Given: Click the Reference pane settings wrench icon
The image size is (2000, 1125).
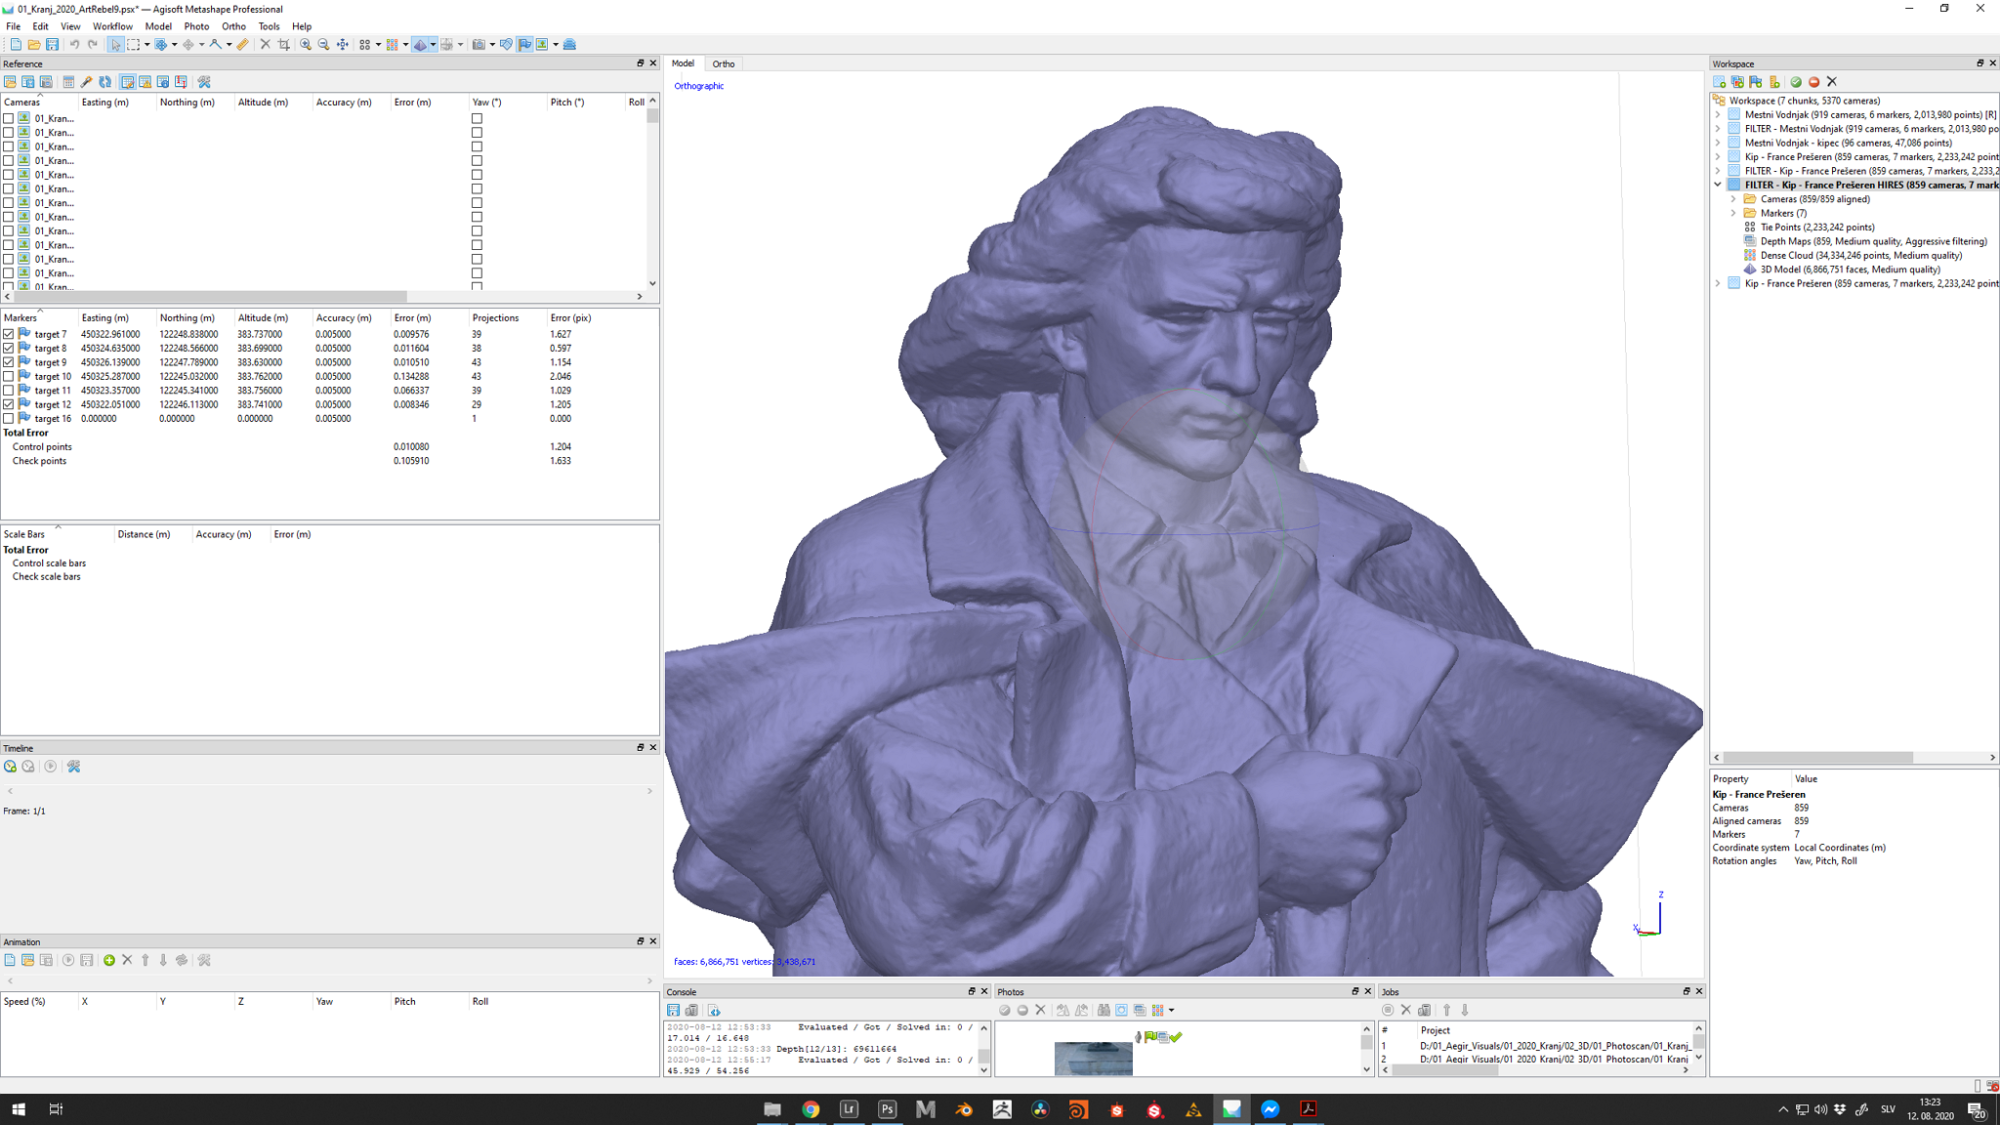Looking at the screenshot, I should pos(204,82).
